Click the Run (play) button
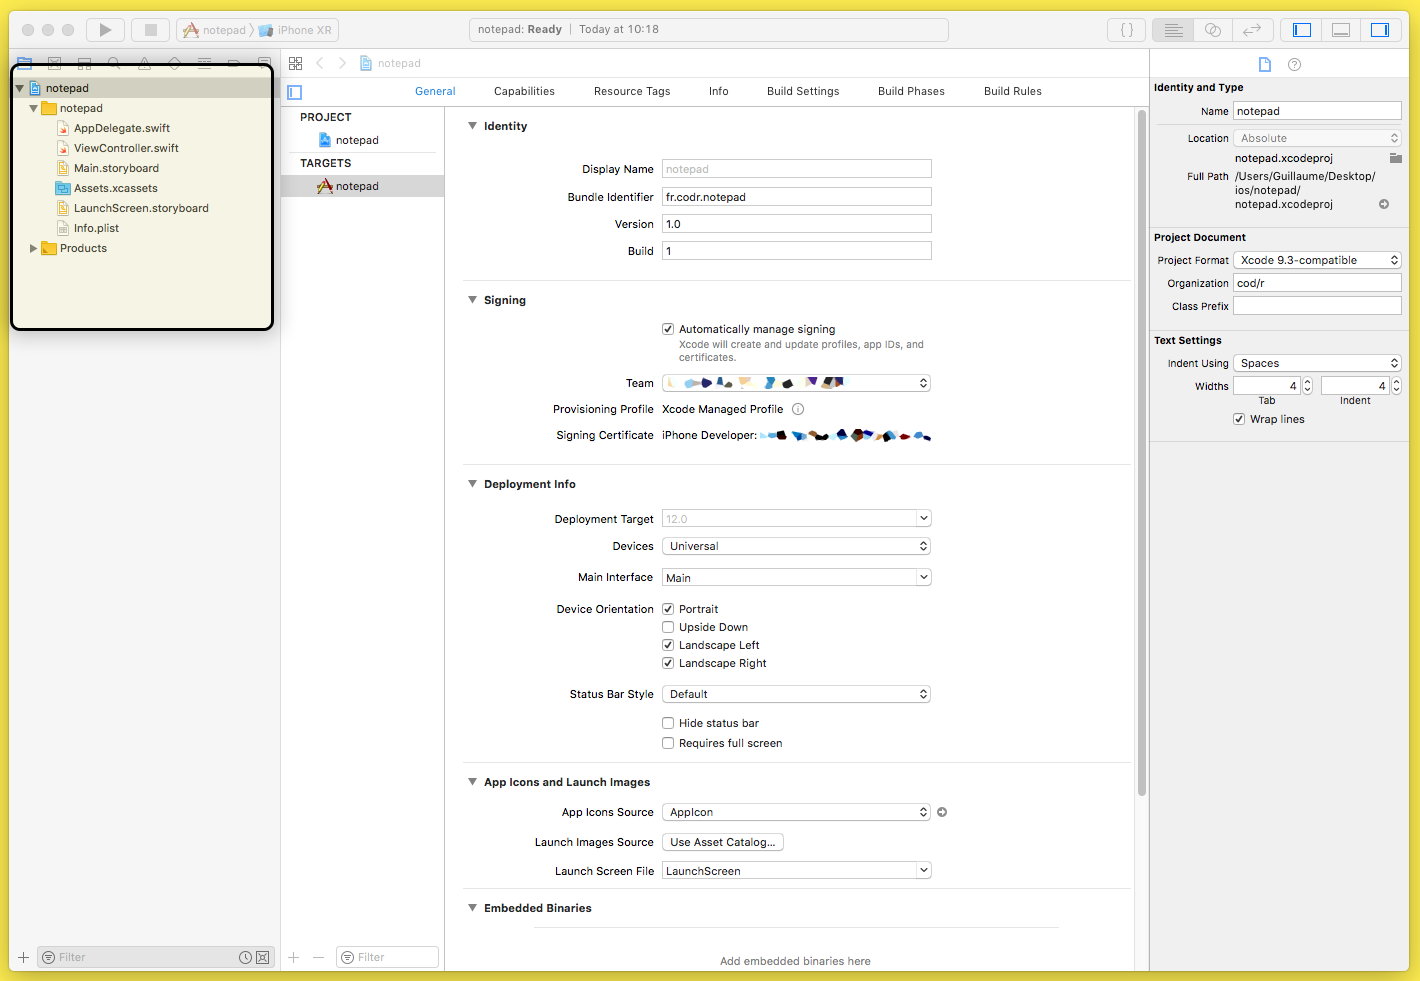The image size is (1420, 981). [x=105, y=30]
